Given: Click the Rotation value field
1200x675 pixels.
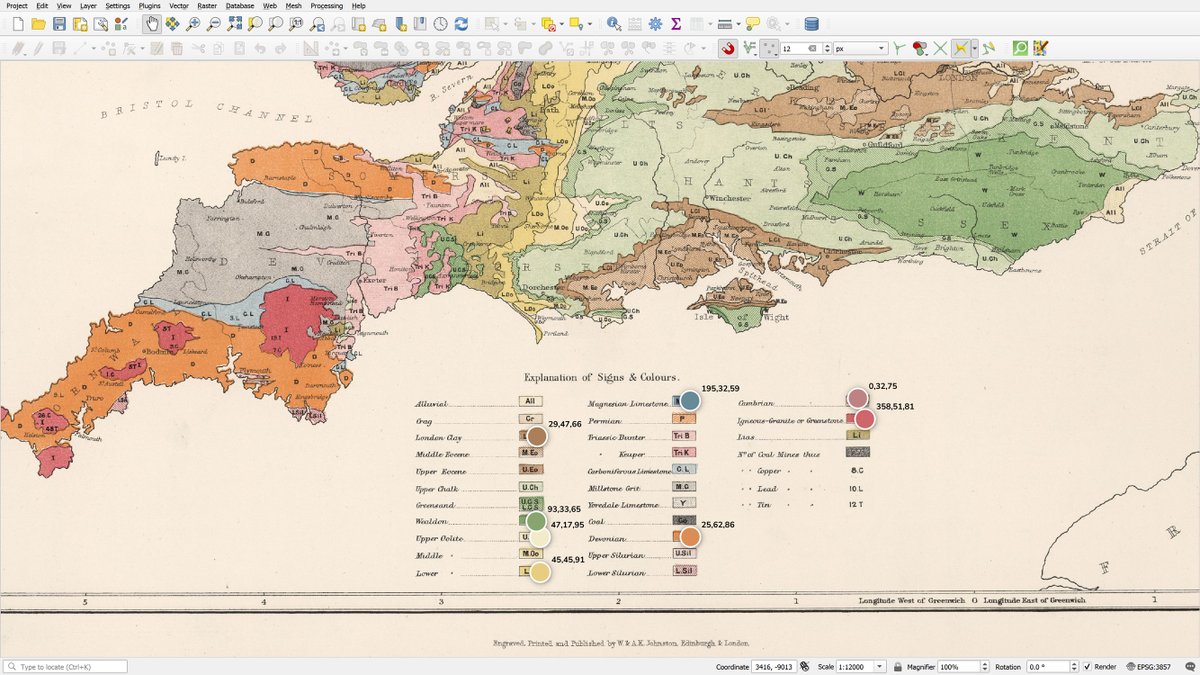Looking at the screenshot, I should click(1046, 667).
